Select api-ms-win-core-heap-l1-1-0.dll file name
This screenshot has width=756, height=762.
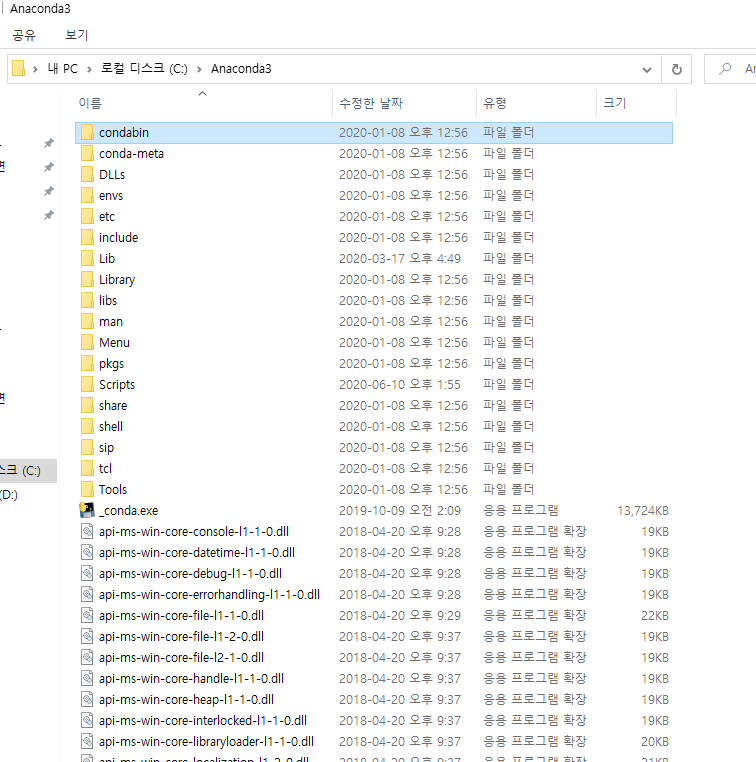pos(186,699)
